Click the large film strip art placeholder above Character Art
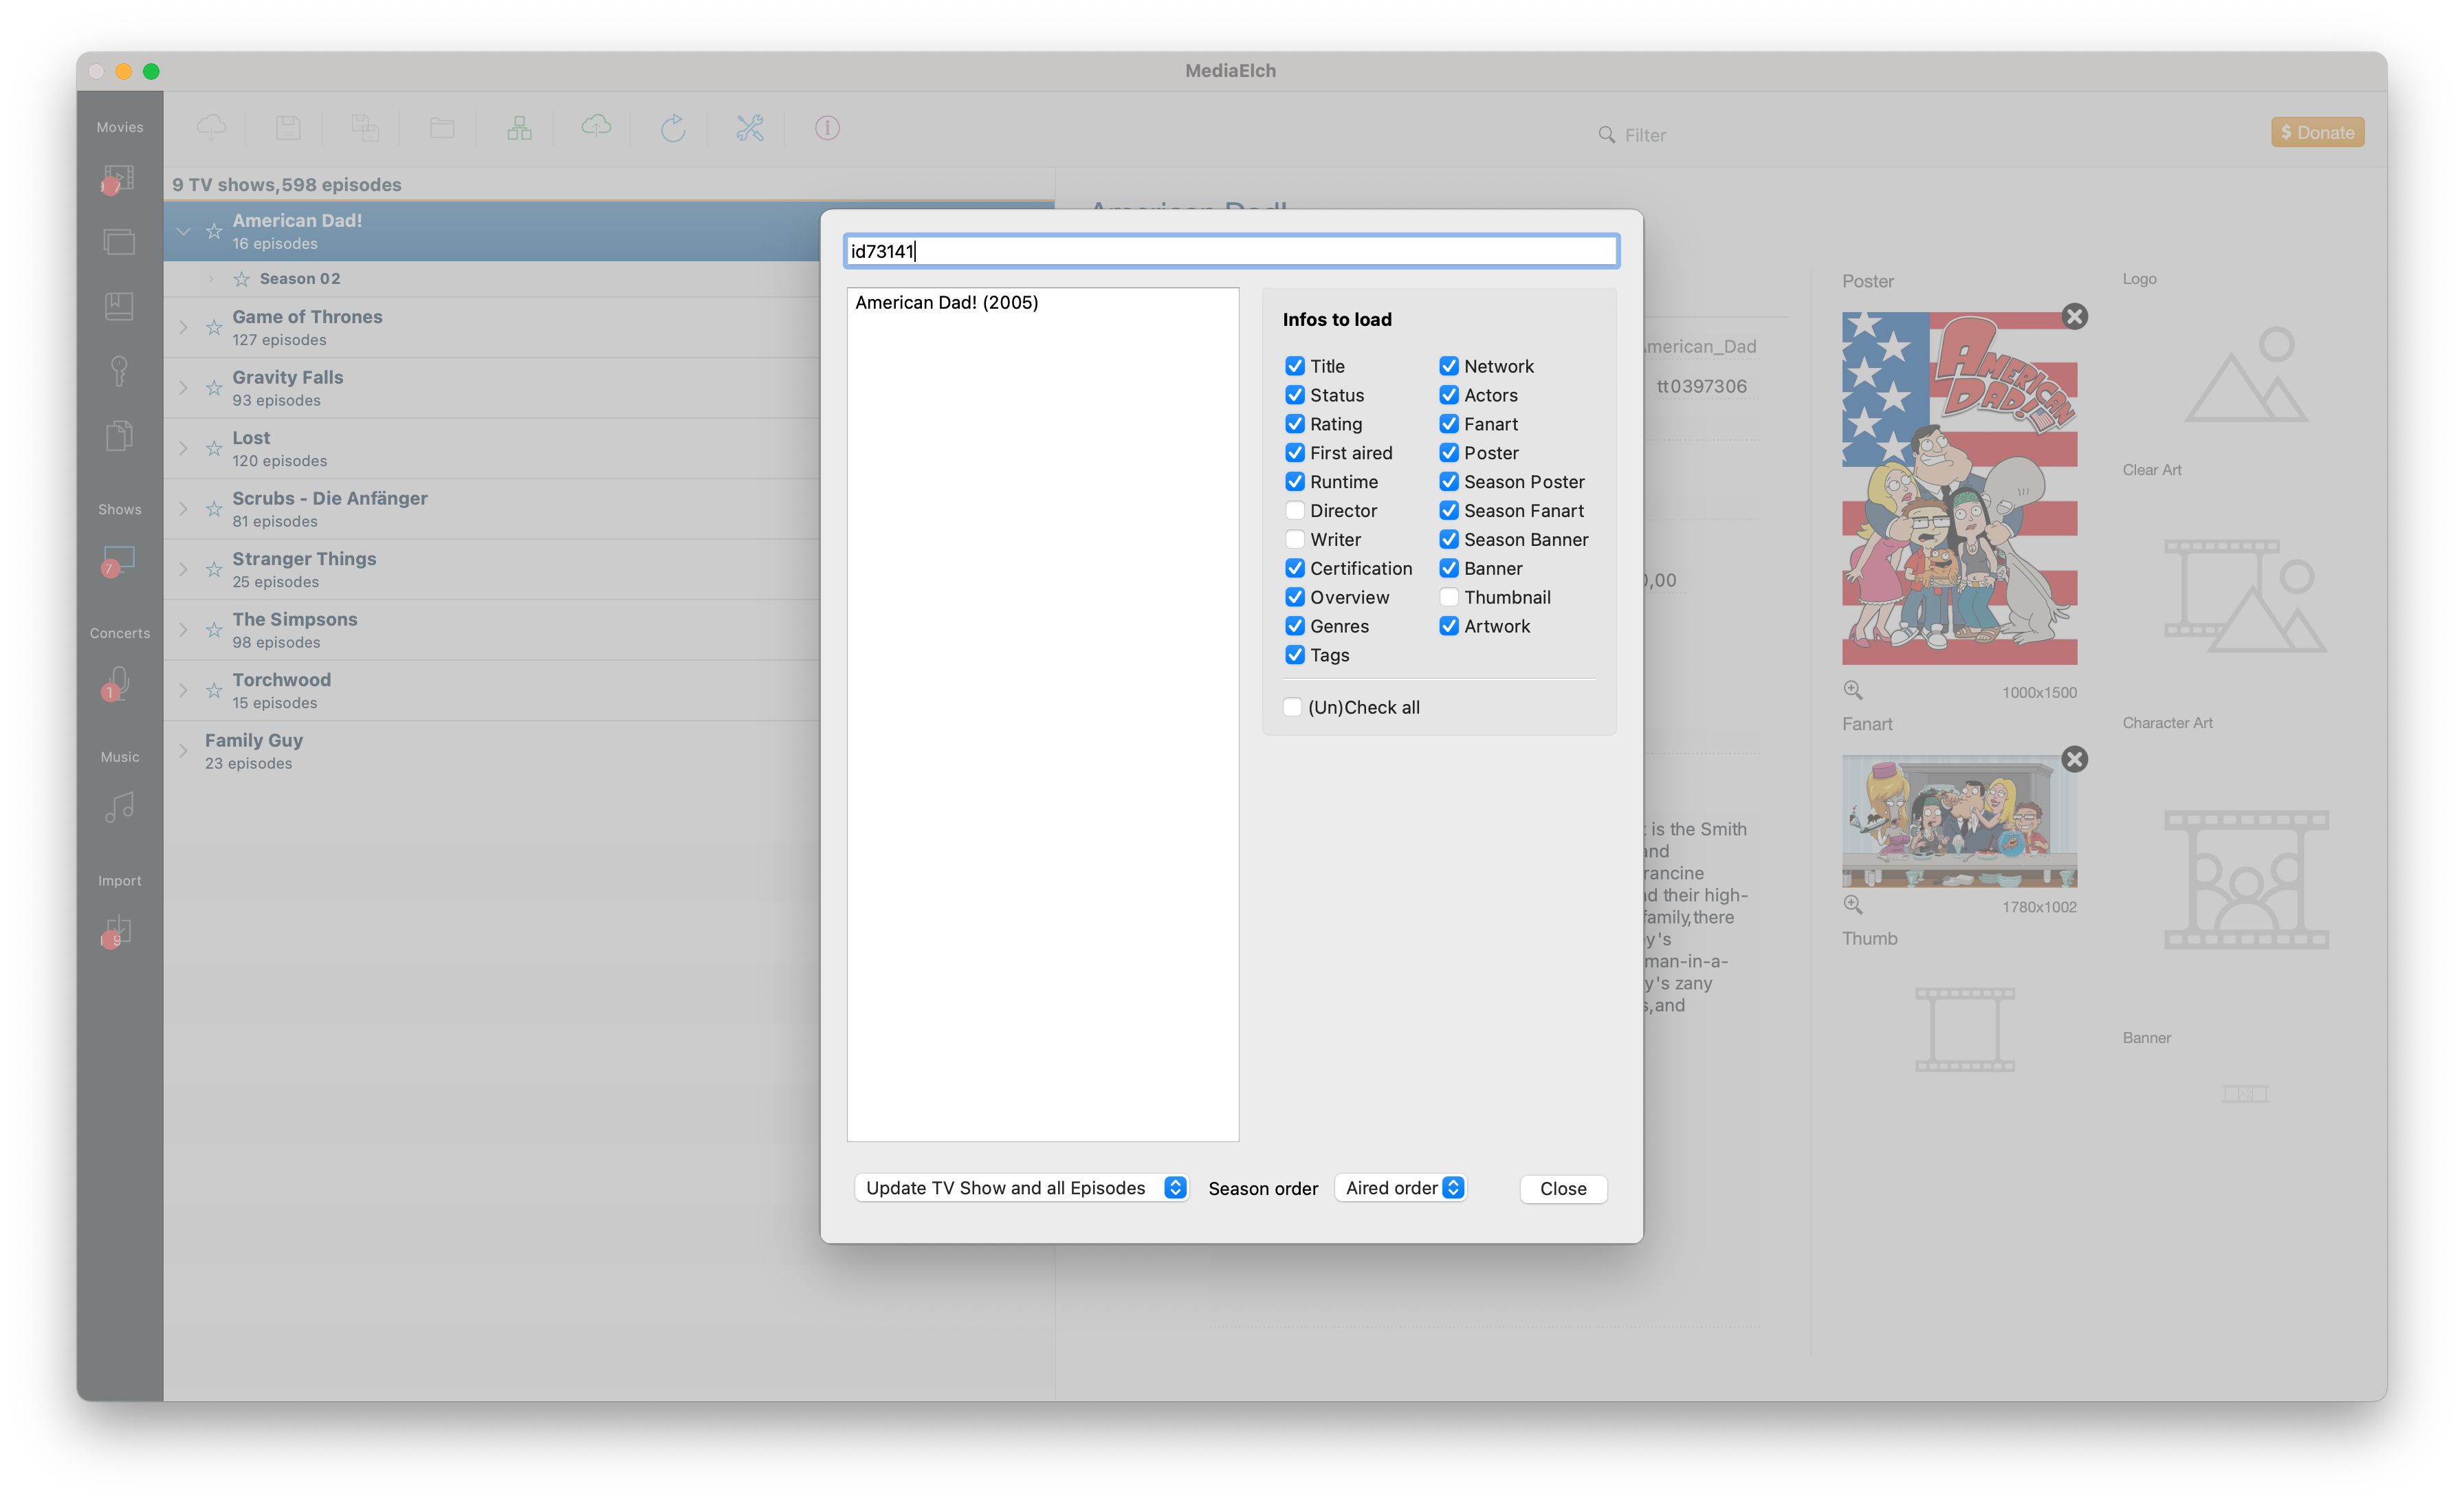This screenshot has height=1503, width=2464. [2246, 596]
